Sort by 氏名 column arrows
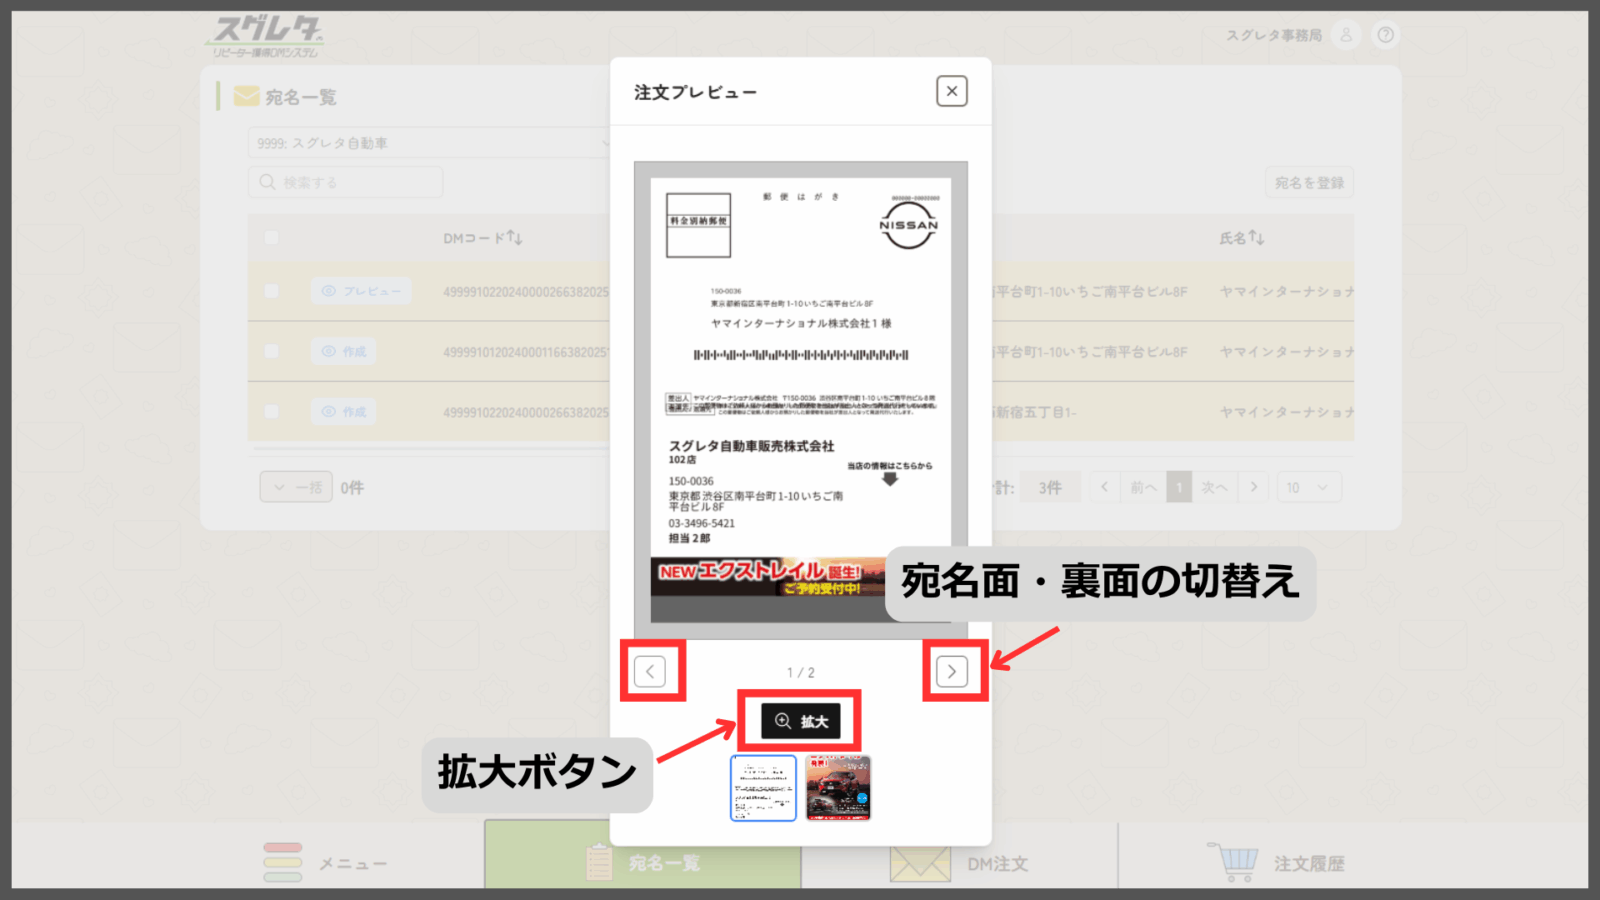Viewport: 1600px width, 900px height. click(1257, 238)
